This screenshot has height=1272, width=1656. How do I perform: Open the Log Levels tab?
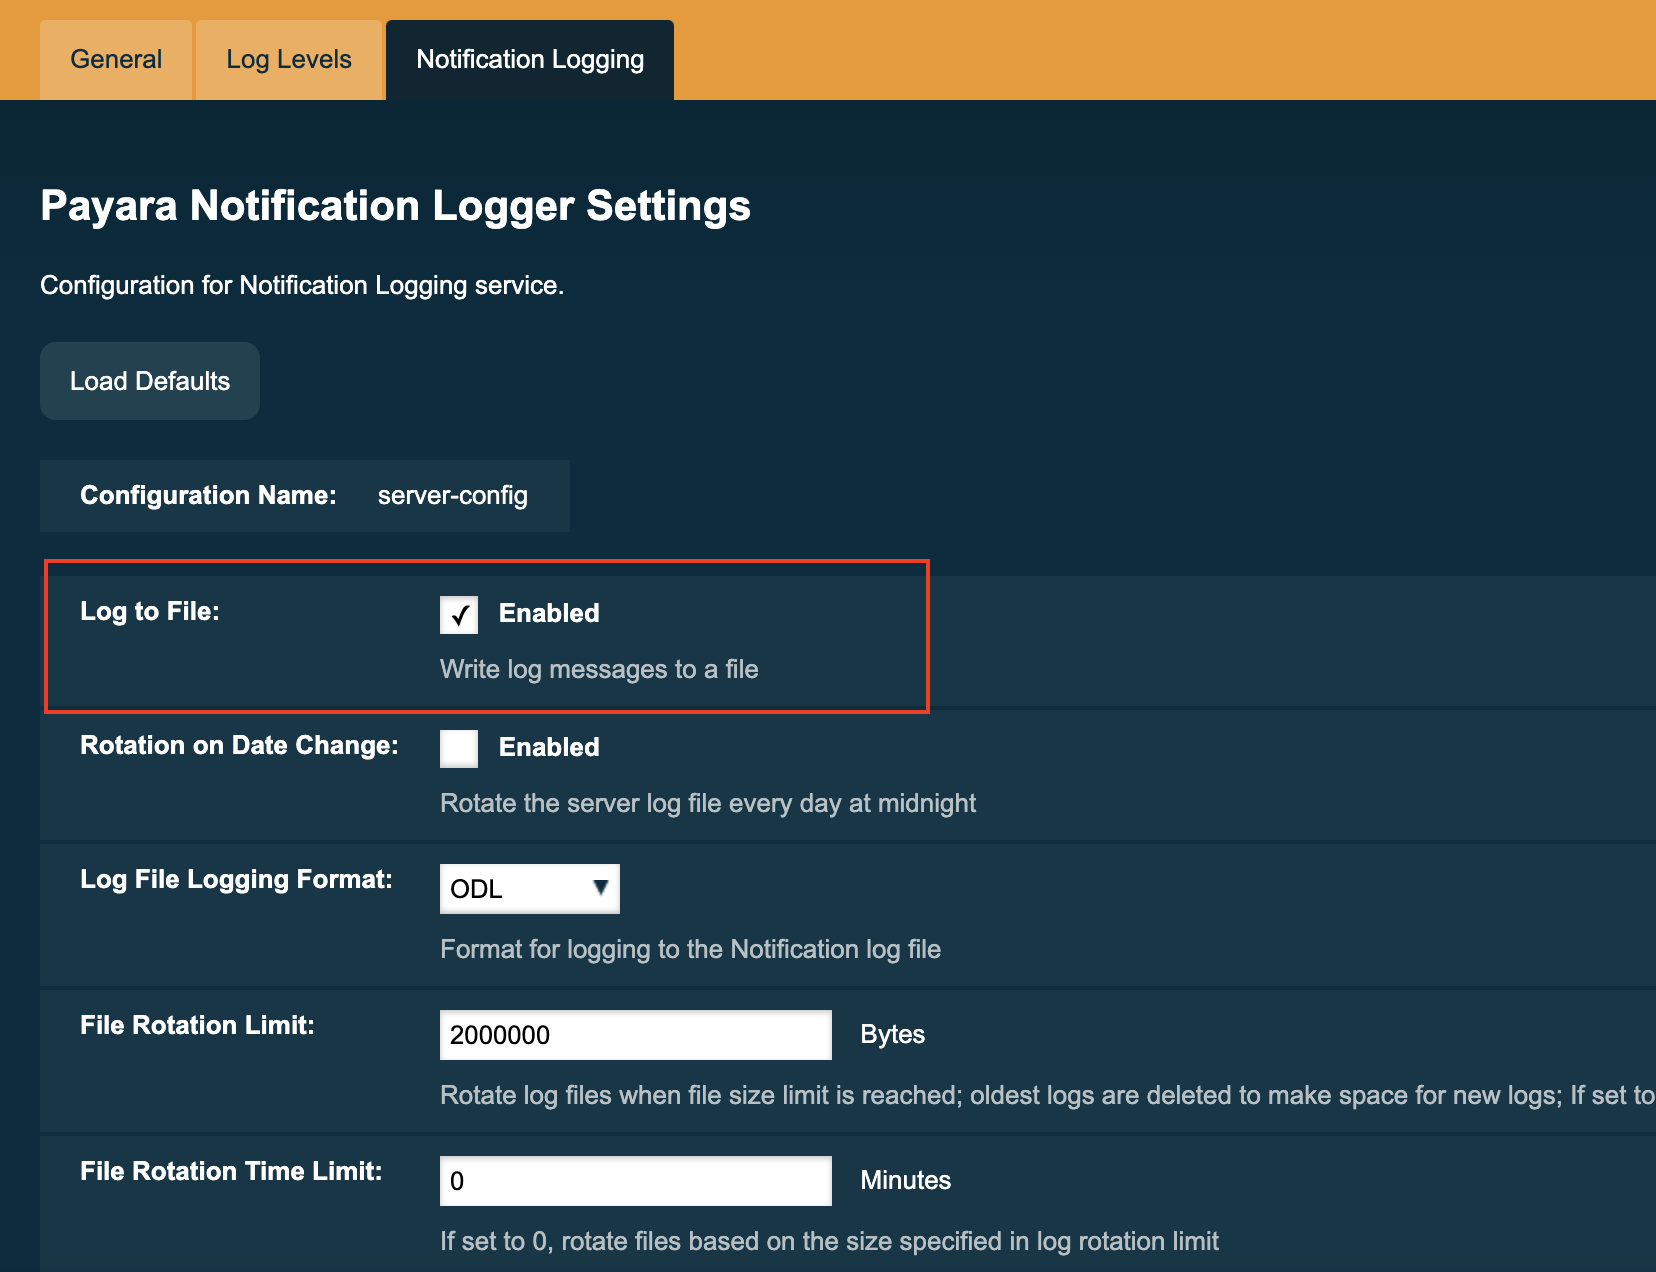click(x=288, y=59)
